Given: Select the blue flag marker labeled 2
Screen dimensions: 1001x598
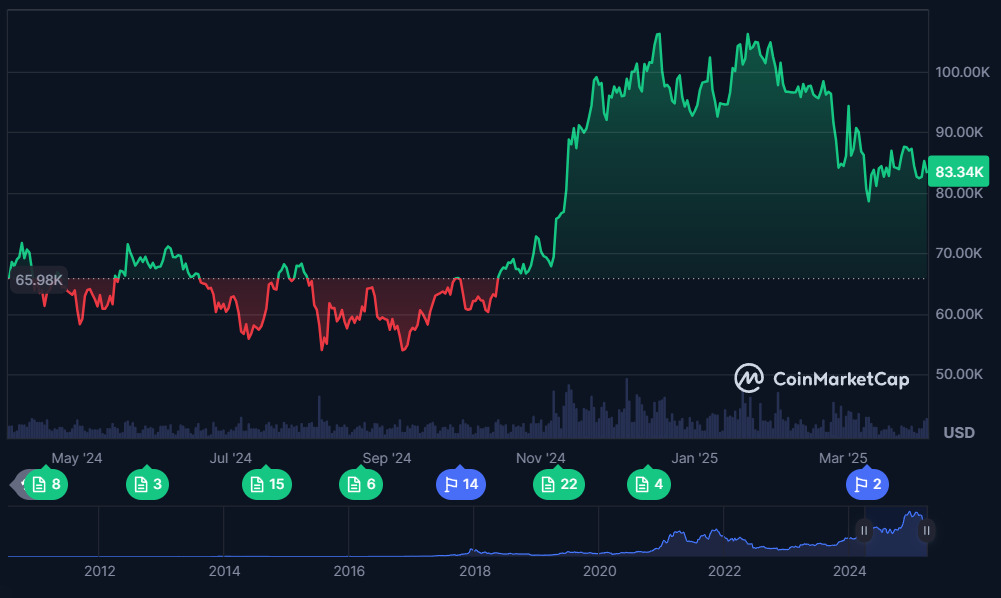Looking at the screenshot, I should pos(870,485).
